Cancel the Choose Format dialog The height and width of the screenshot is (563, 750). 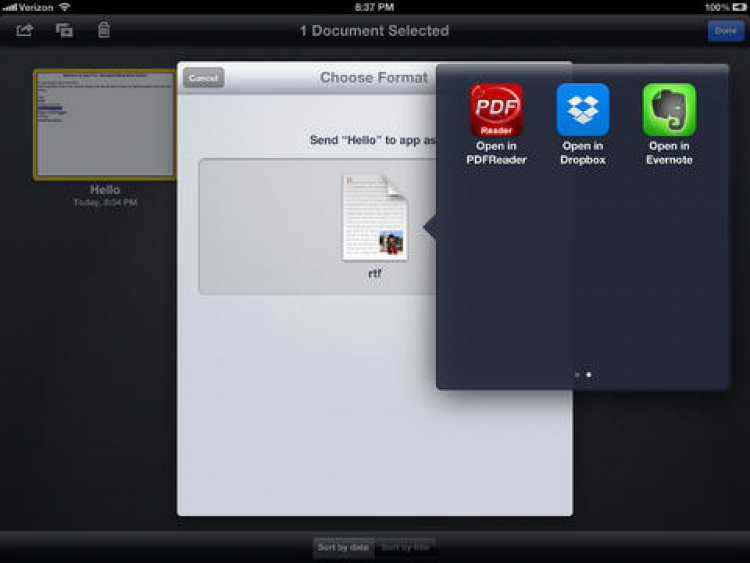204,77
